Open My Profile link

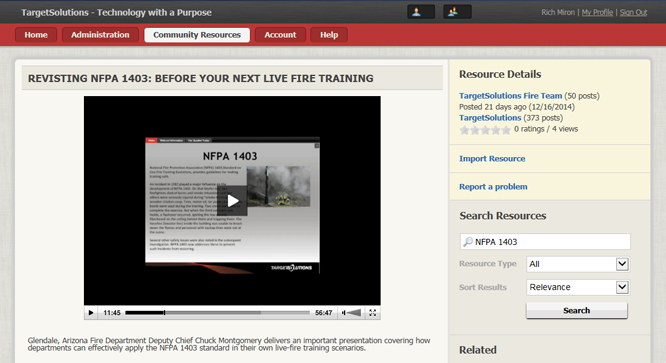[597, 12]
